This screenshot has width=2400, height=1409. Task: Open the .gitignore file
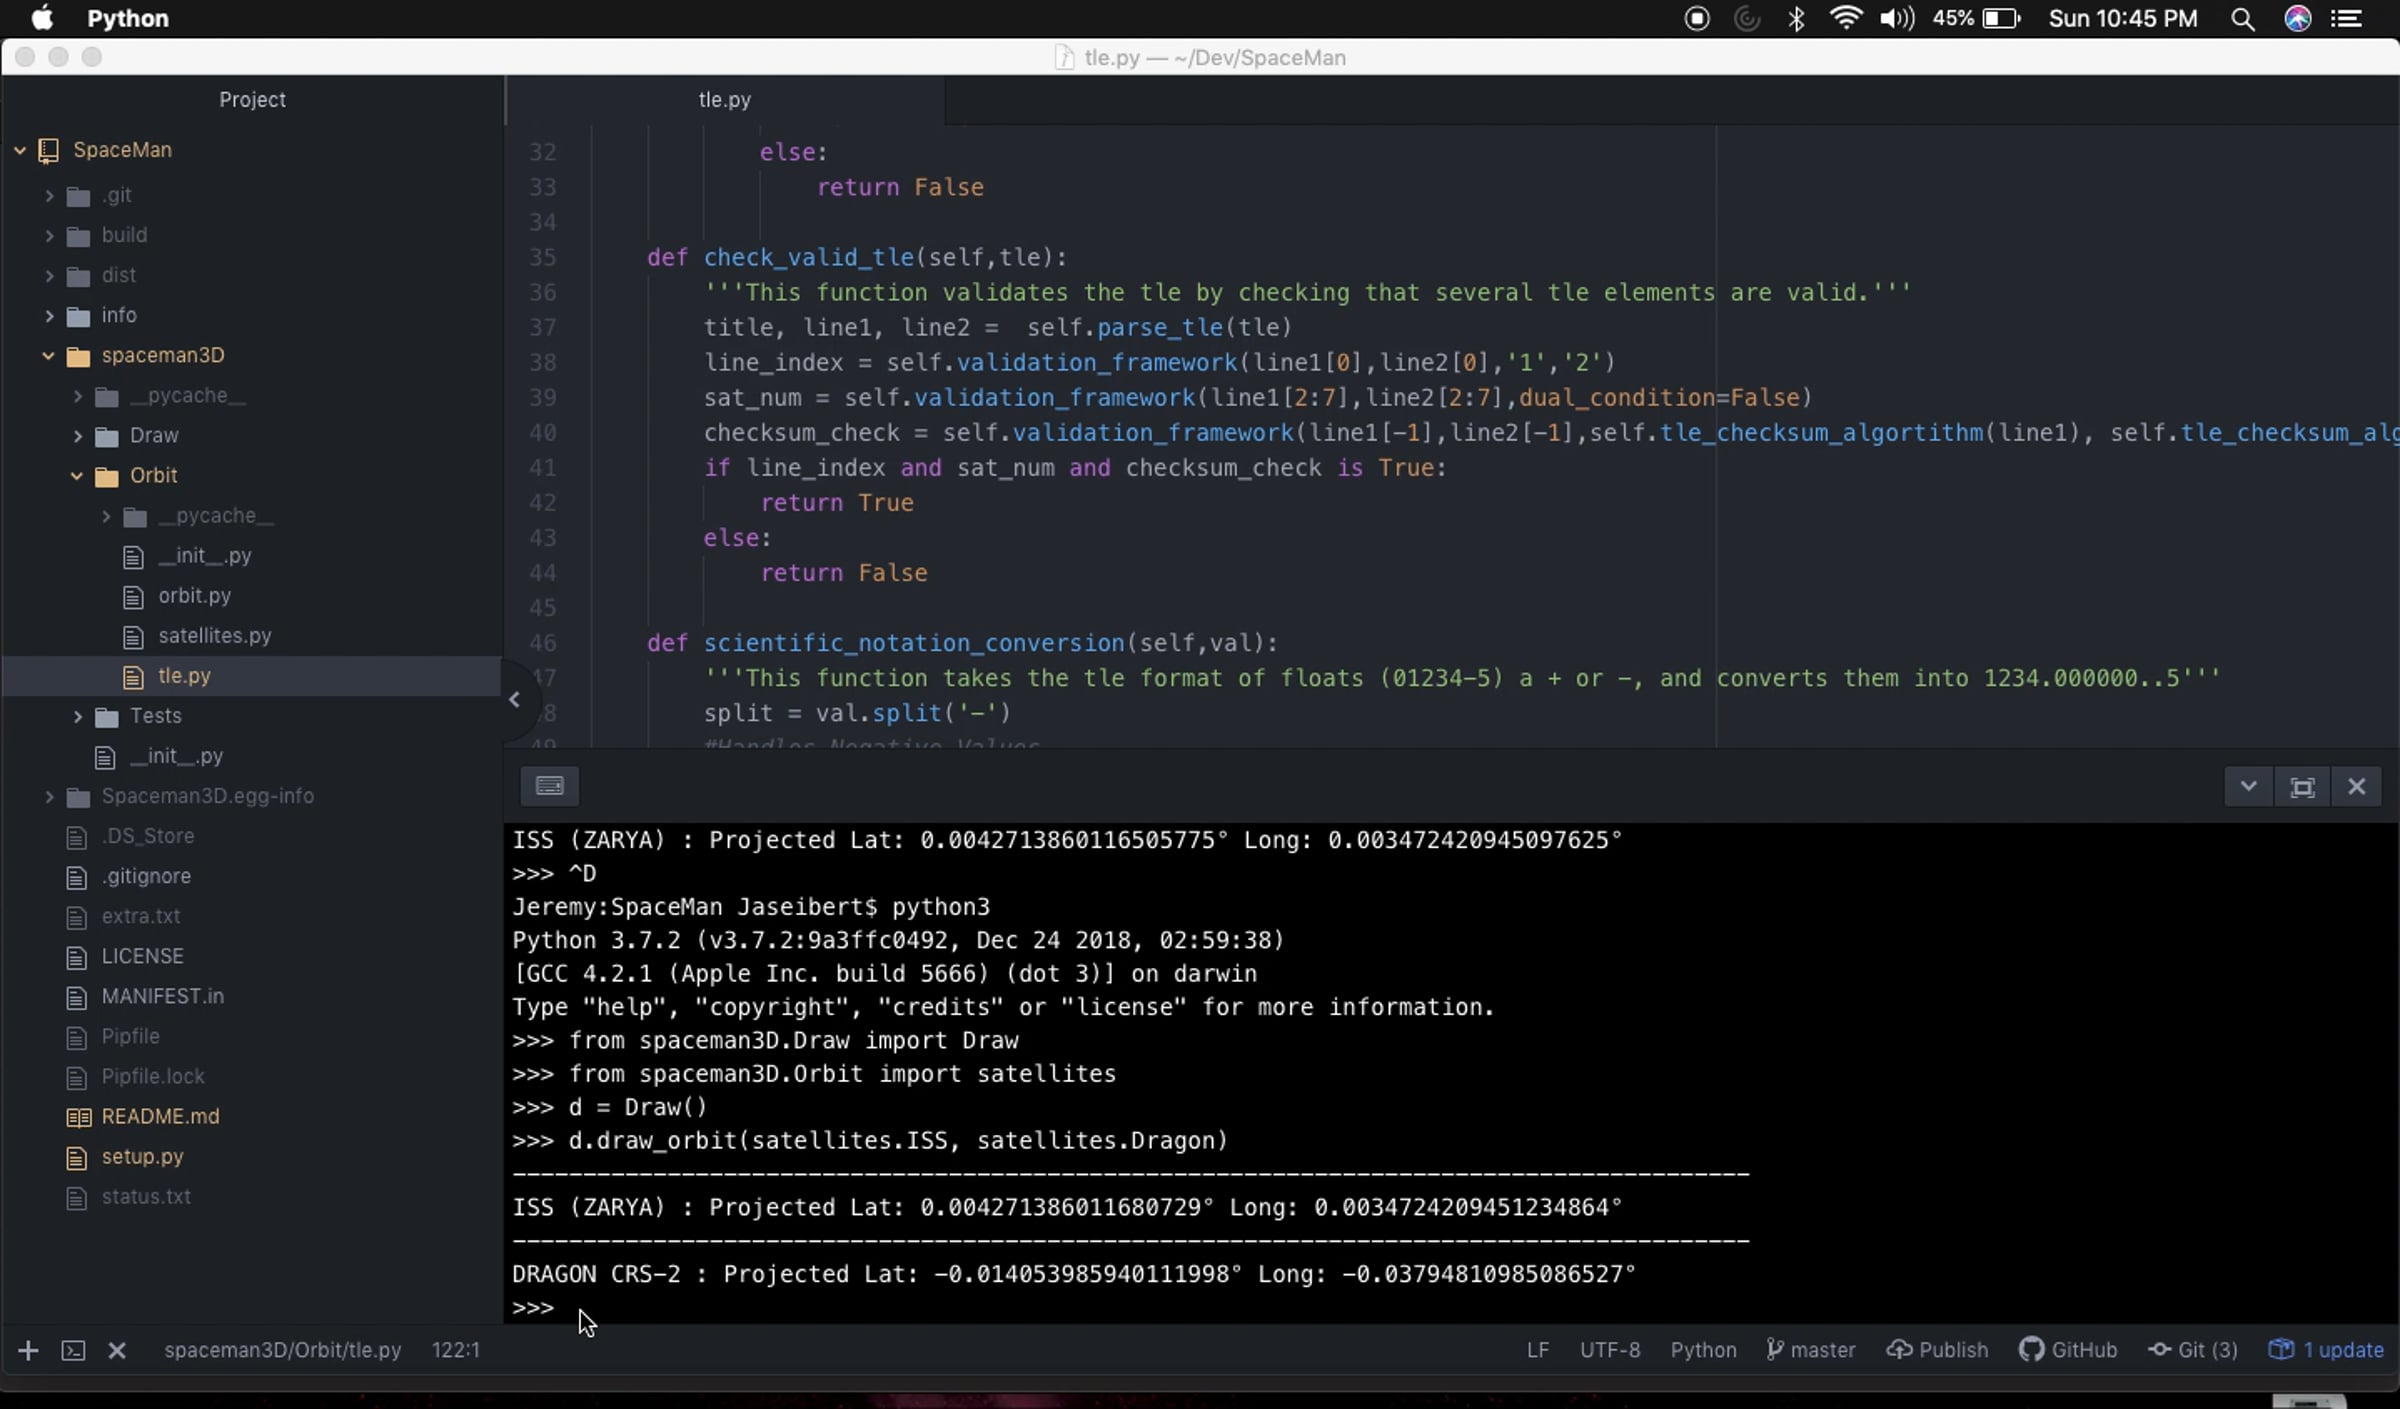[146, 876]
